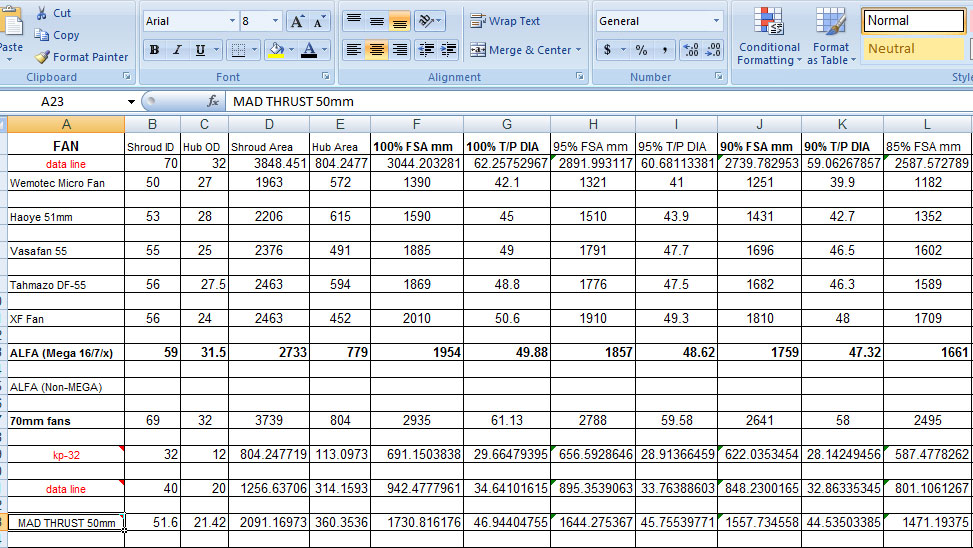Toggle Bold formatting
973x548 pixels.
click(155, 50)
